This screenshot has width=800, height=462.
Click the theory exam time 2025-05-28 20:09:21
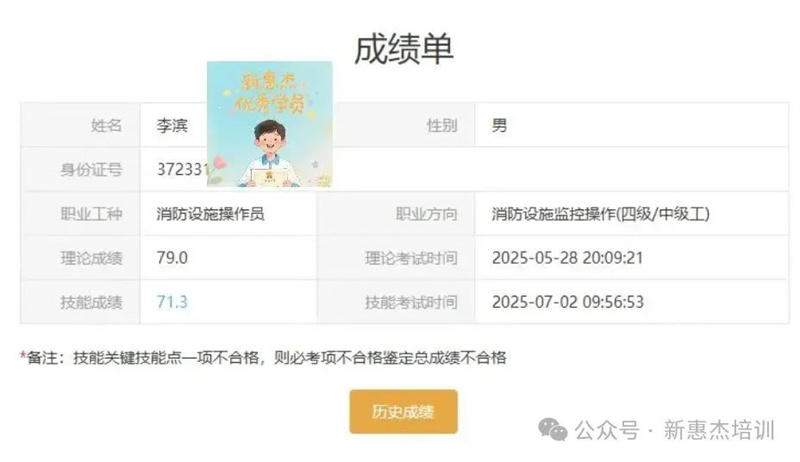click(x=567, y=258)
